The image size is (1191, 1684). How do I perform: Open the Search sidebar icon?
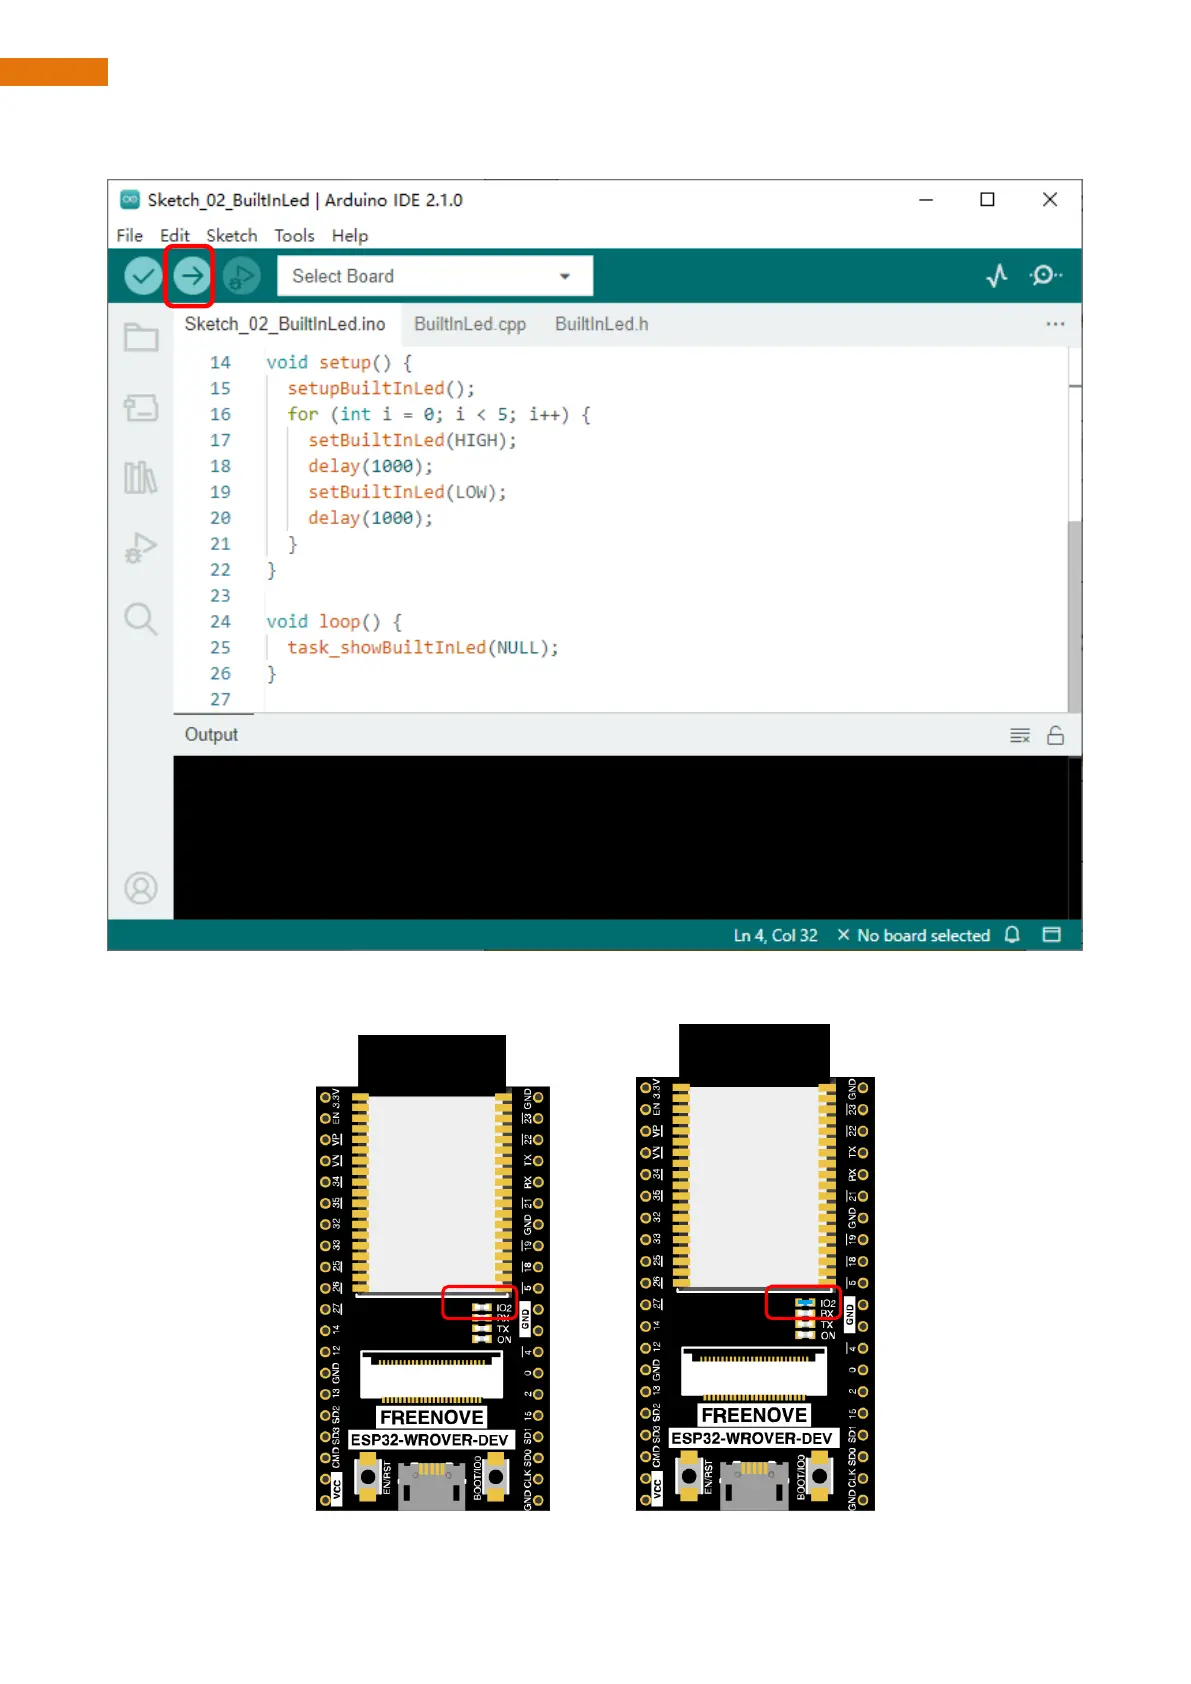tap(141, 619)
